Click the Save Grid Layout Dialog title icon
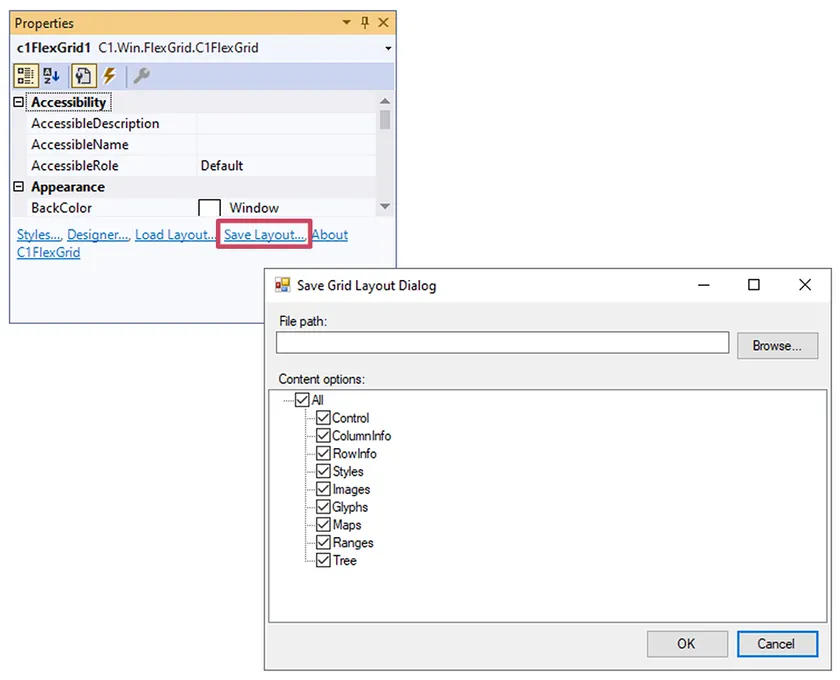Image resolution: width=840 pixels, height=680 pixels. coord(282,285)
